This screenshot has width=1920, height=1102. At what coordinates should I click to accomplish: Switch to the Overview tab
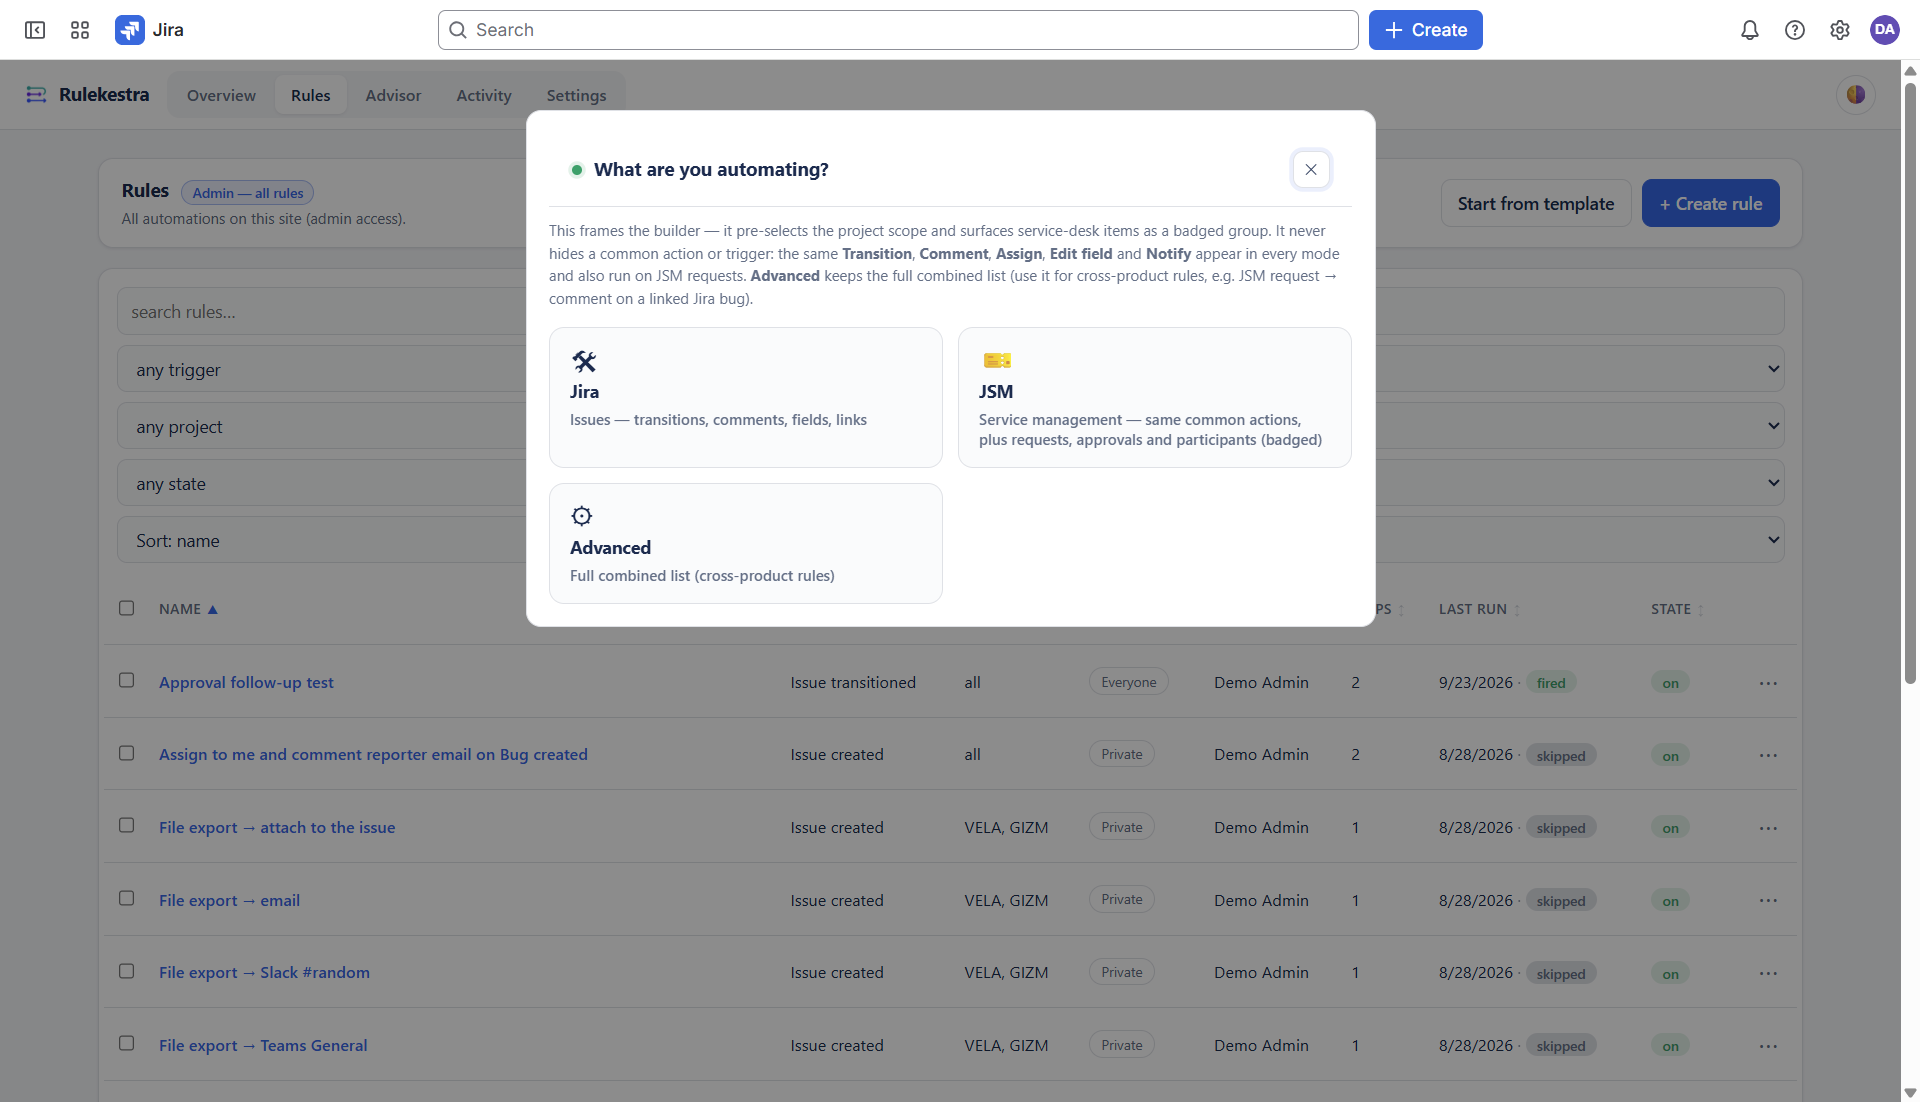click(221, 95)
